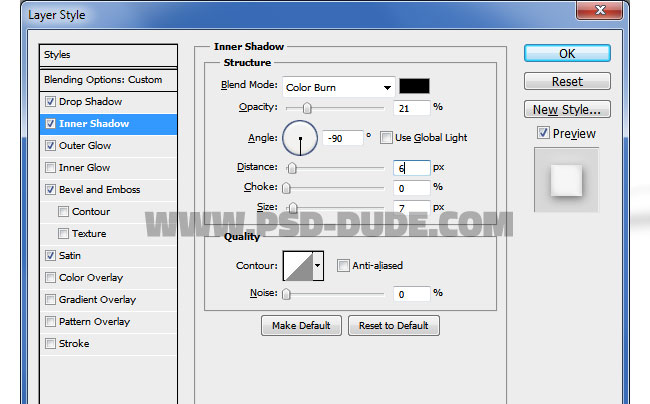
Task: Open Blending Options: Custom
Action: click(108, 80)
